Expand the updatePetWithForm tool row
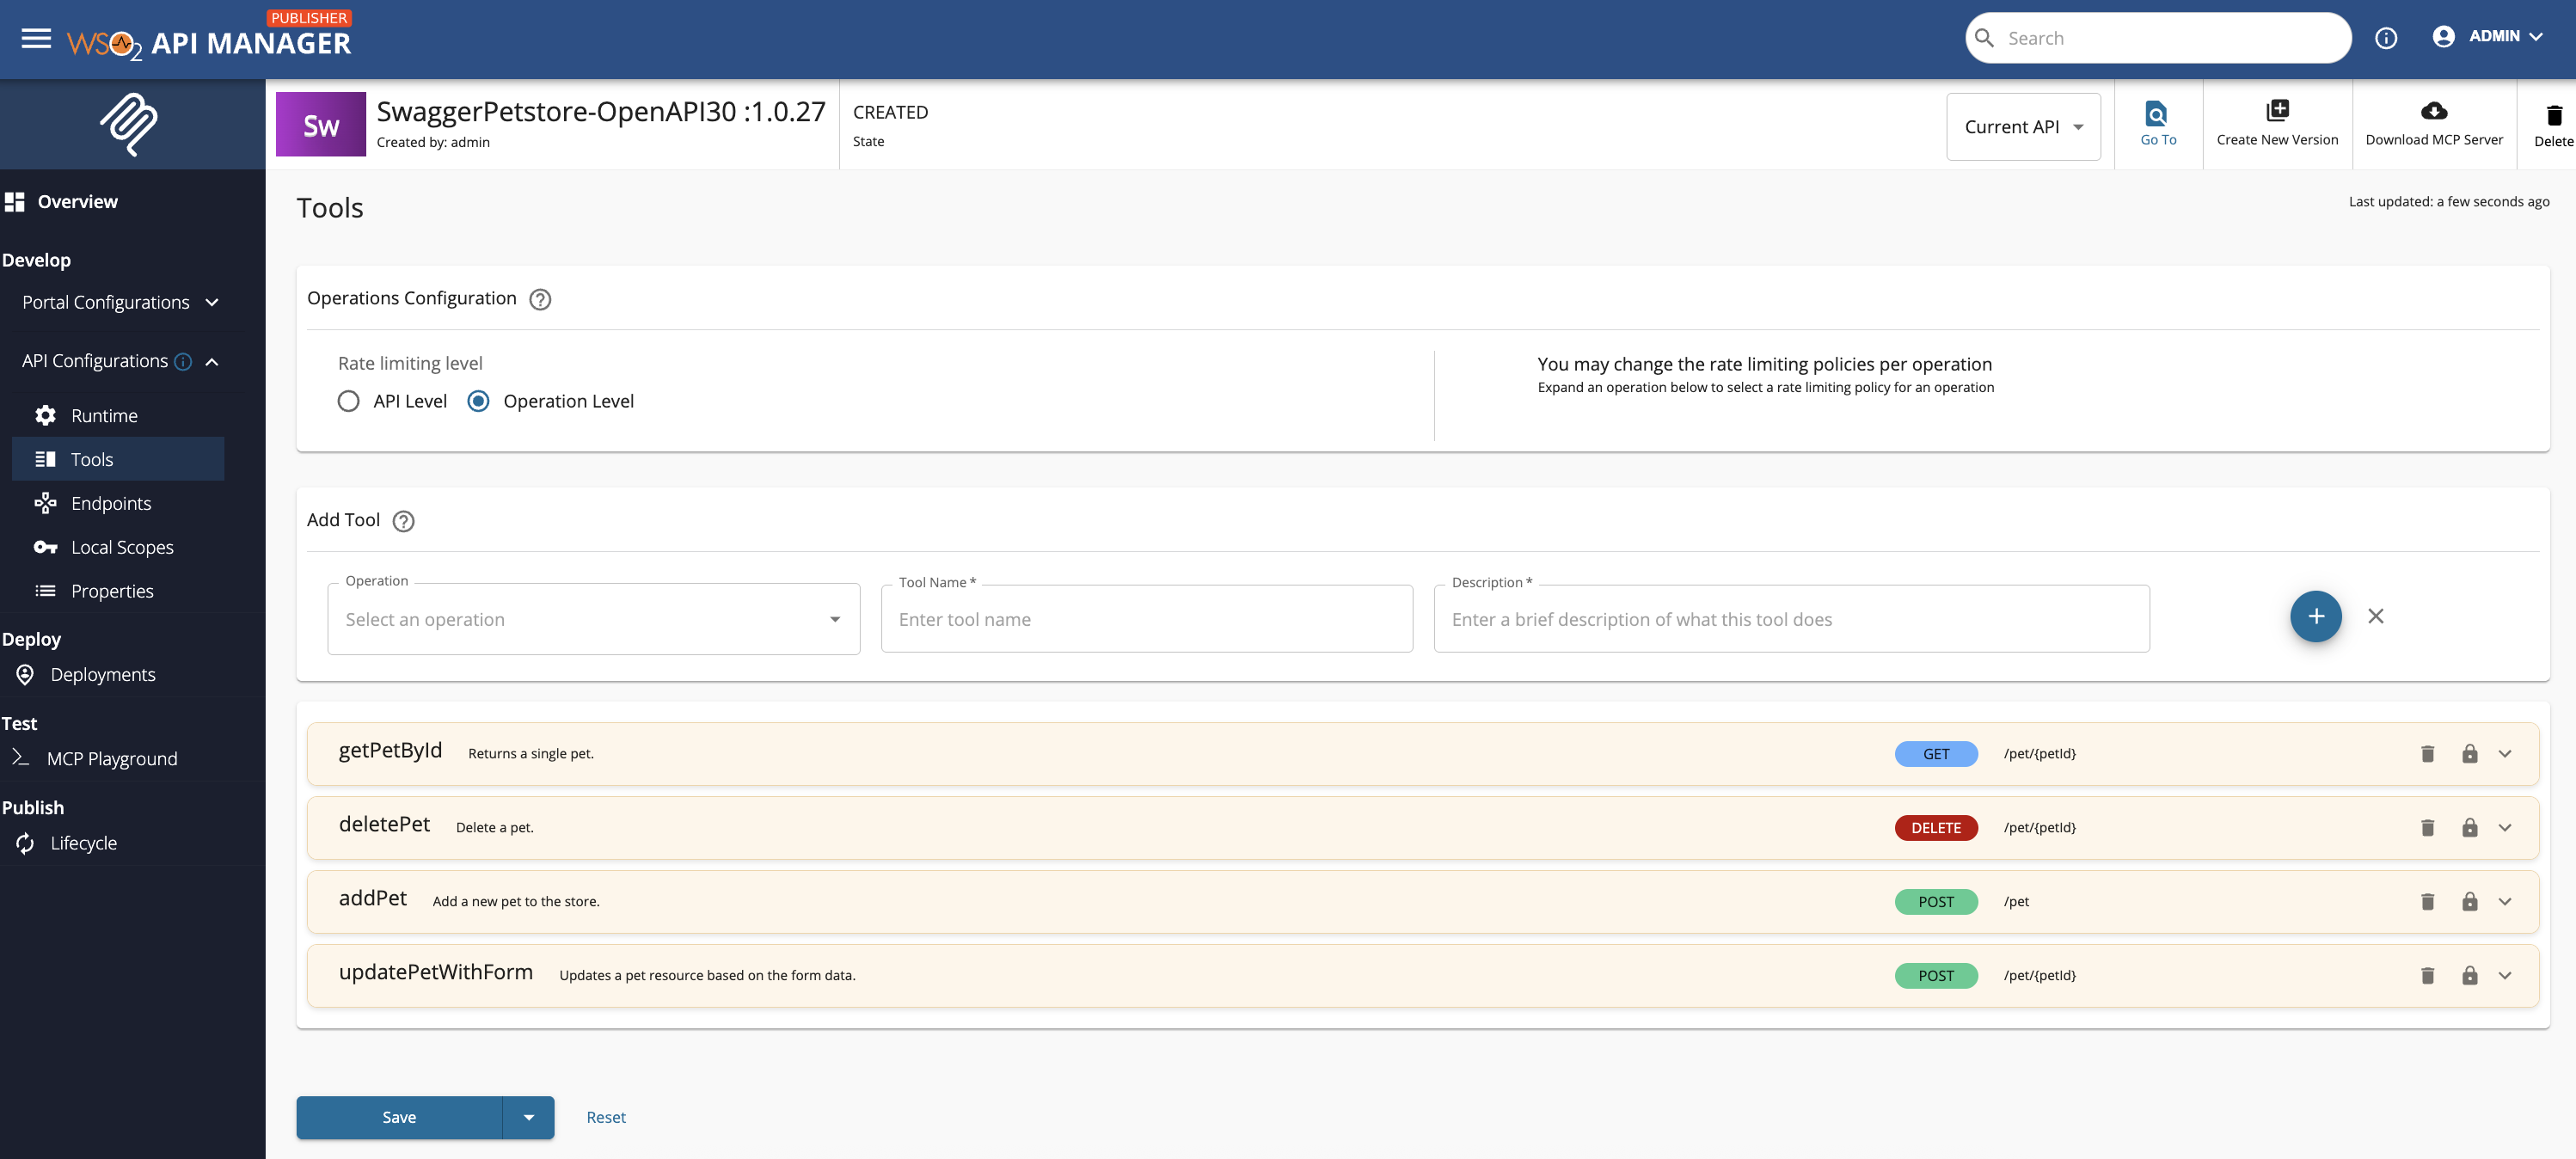 pyautogui.click(x=2504, y=976)
